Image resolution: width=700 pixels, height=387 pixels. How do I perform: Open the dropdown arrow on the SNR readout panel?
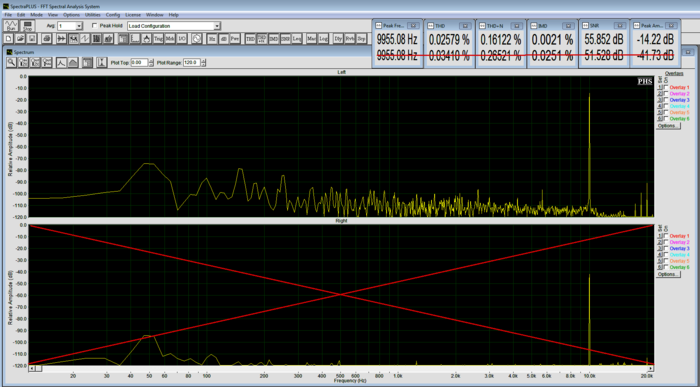pyautogui.click(x=619, y=26)
